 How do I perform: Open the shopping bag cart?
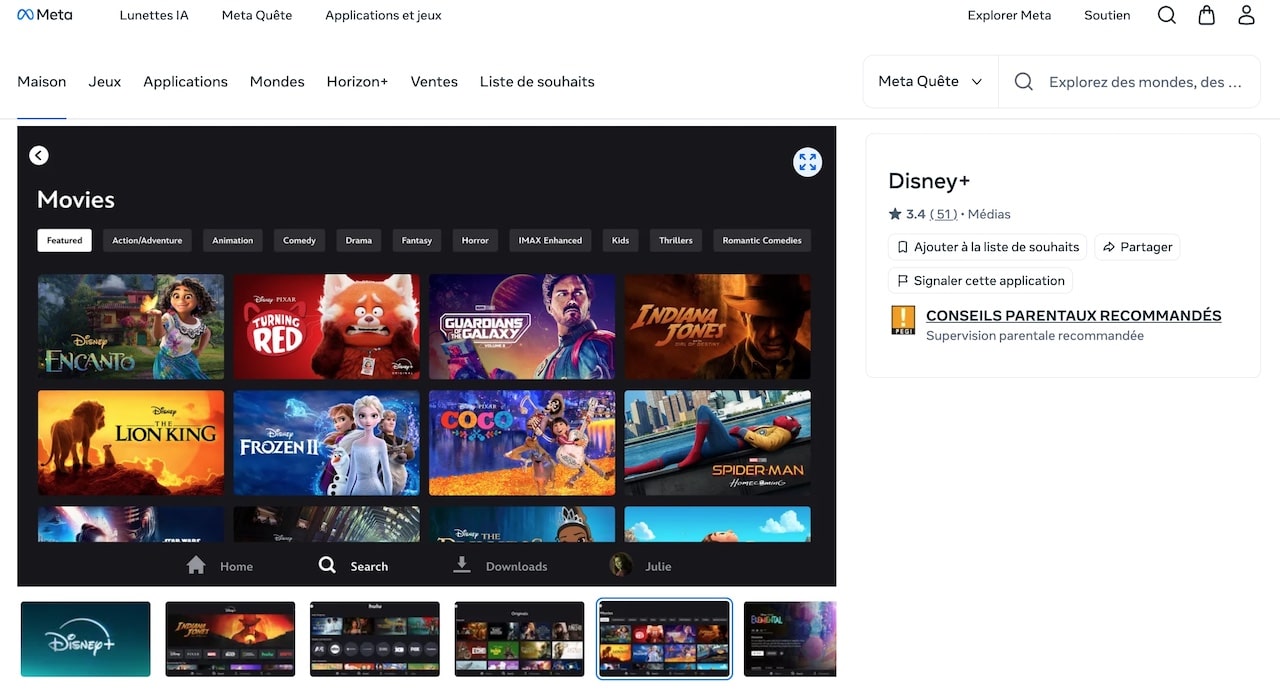pos(1207,15)
